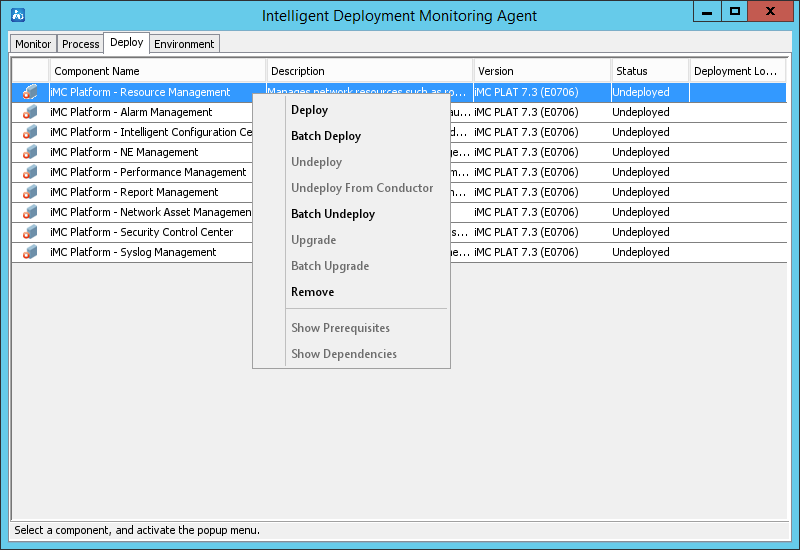The width and height of the screenshot is (800, 550).
Task: Select iMC Platform - Intelligent Configuration Center name
Action: (151, 132)
